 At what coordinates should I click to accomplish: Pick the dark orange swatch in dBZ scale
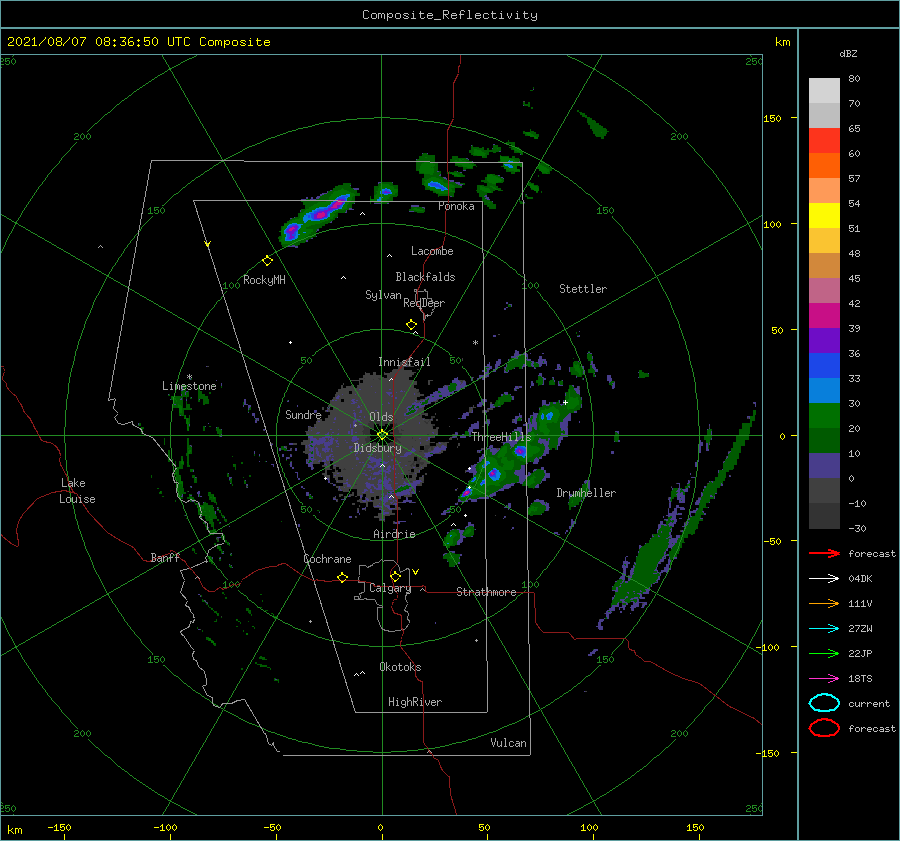click(x=824, y=166)
